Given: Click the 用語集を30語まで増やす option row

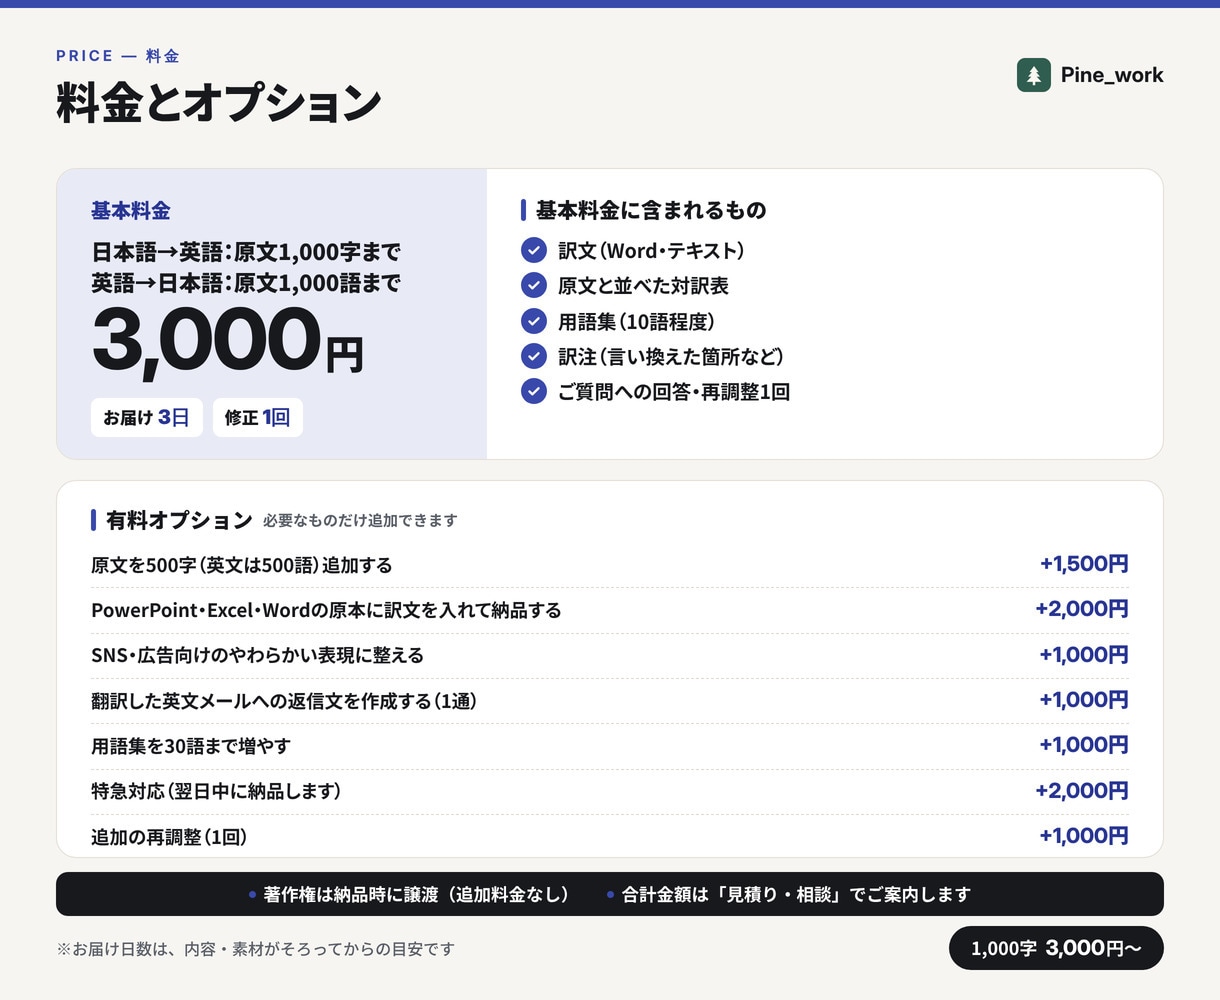Looking at the screenshot, I should click(610, 746).
